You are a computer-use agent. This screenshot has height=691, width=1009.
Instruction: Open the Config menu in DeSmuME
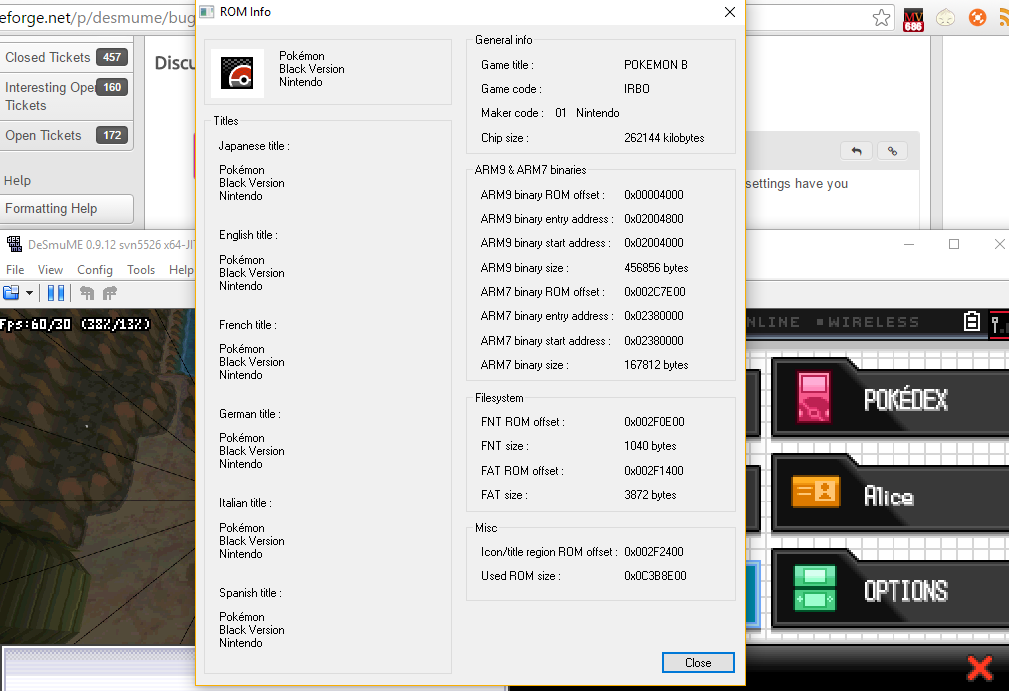pos(94,269)
